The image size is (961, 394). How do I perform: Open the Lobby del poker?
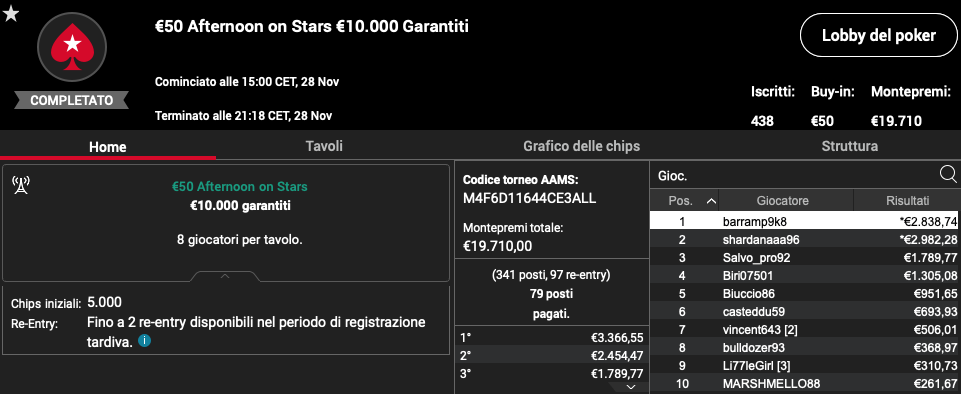879,36
